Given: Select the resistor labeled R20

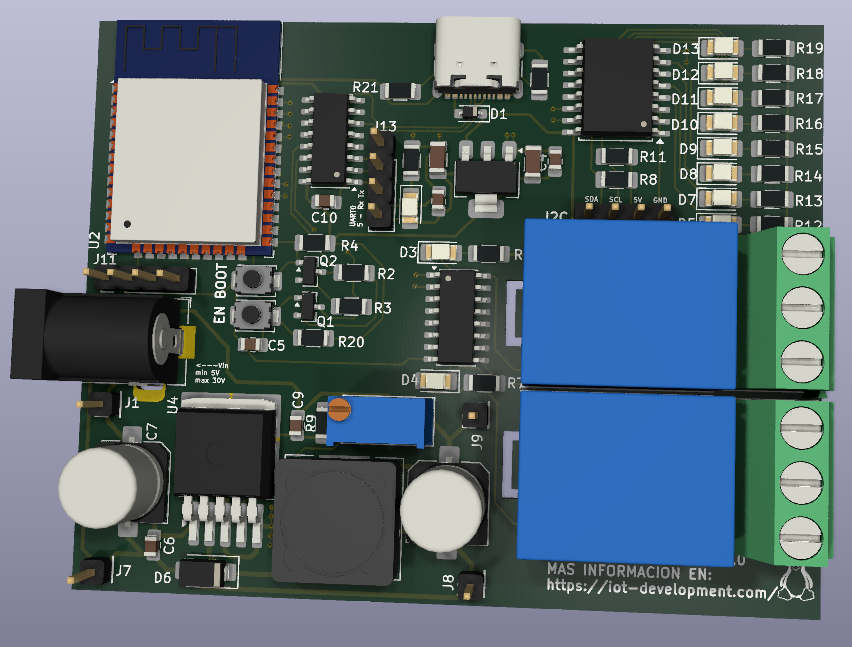Looking at the screenshot, I should 314,338.
